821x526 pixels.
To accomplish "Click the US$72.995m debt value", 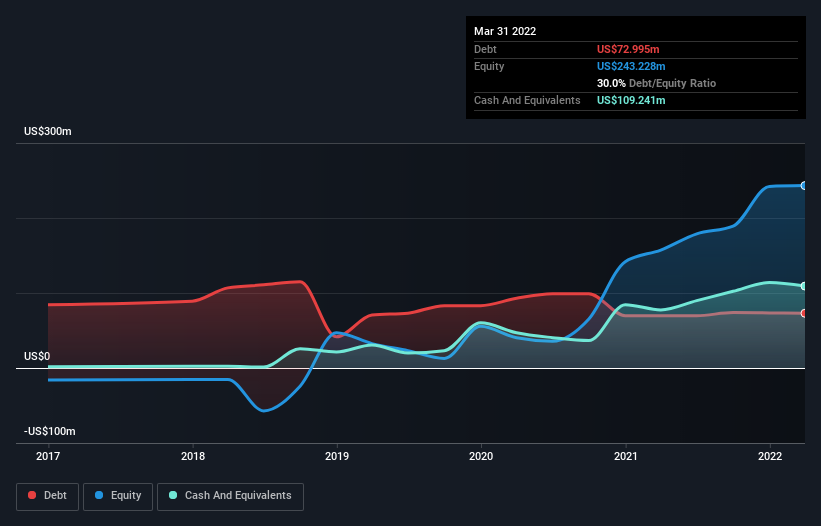I will pos(628,49).
